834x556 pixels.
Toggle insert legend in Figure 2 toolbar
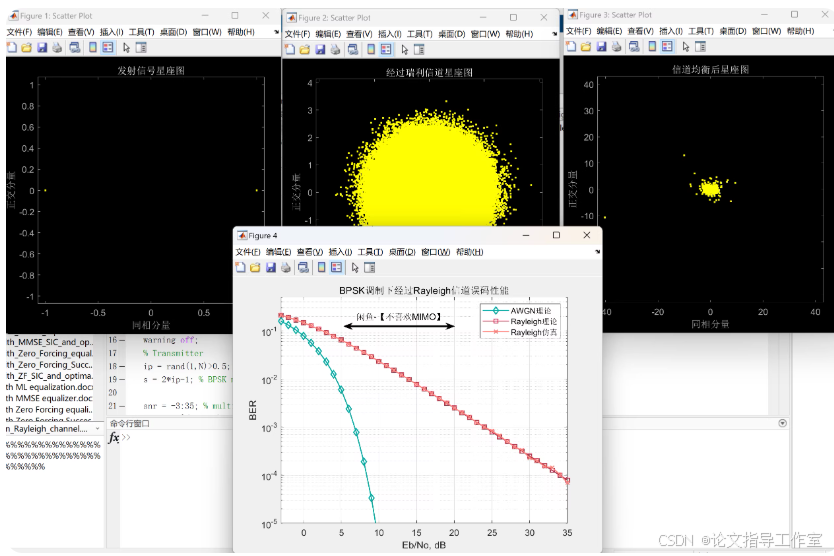tap(386, 50)
